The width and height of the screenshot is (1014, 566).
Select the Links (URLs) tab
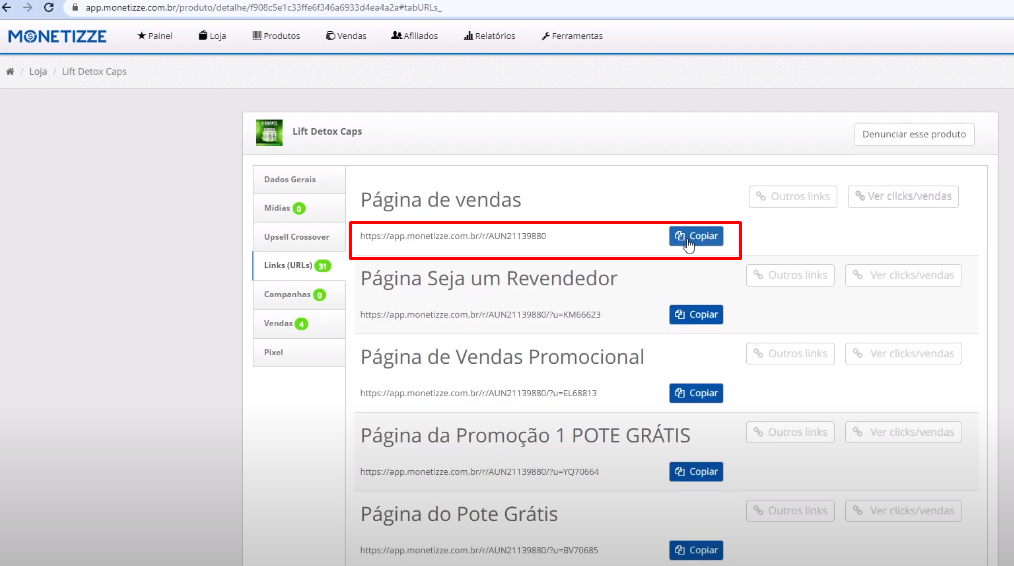[x=299, y=266]
